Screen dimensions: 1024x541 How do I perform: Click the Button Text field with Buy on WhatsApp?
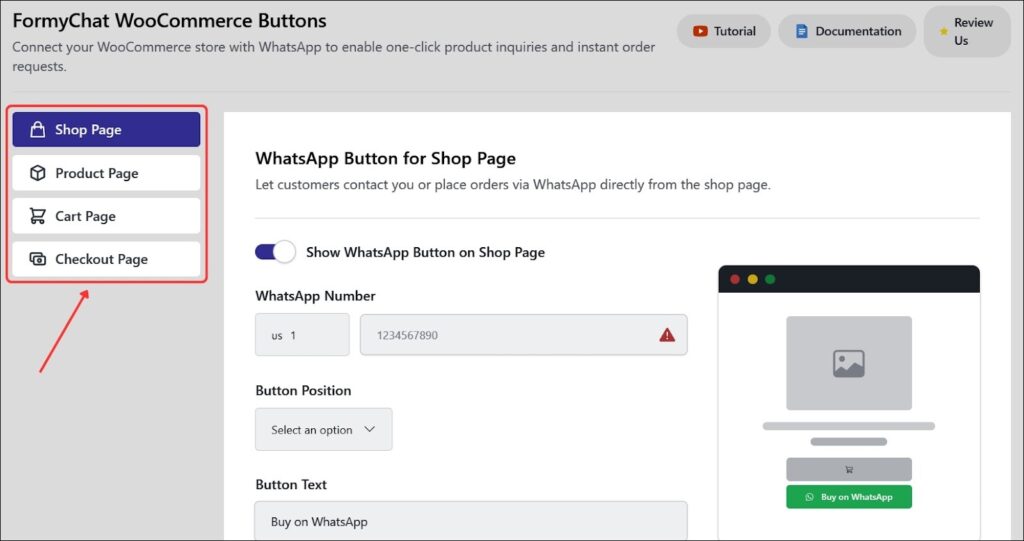471,521
